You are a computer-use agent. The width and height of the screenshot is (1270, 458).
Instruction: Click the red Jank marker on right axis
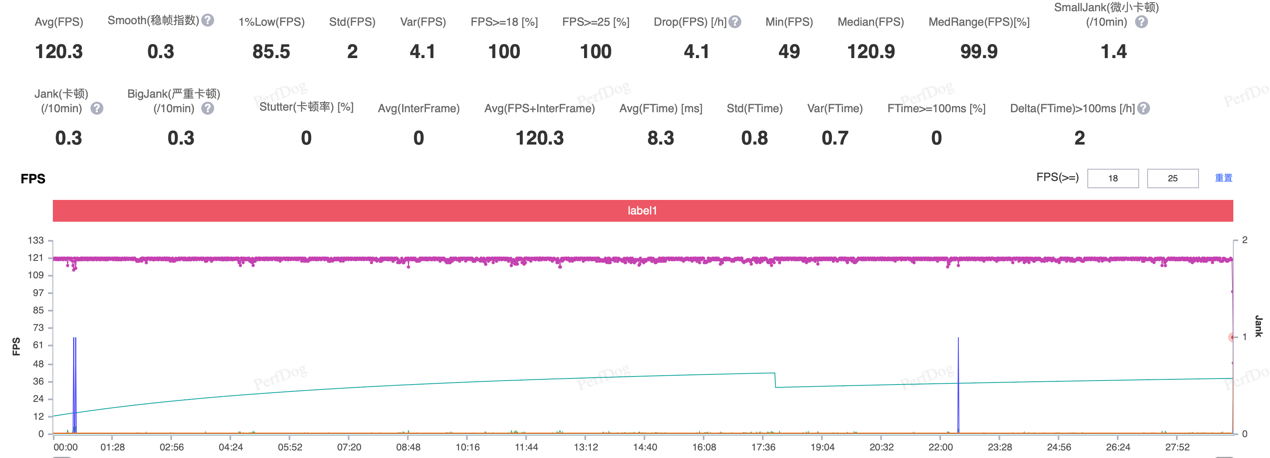tap(1232, 337)
